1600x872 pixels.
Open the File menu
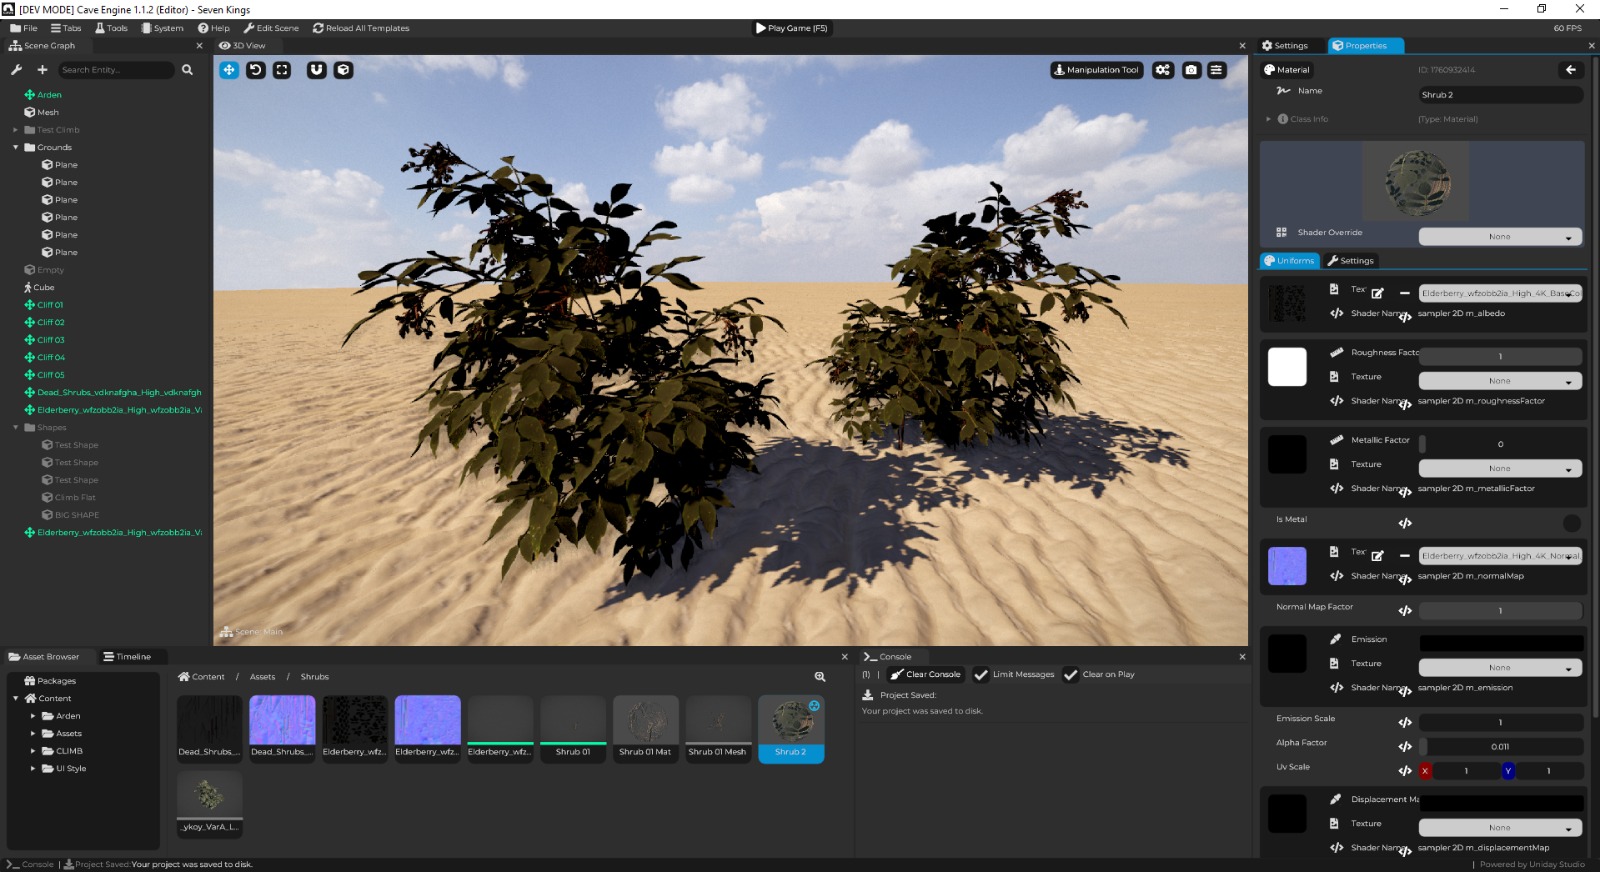24,28
